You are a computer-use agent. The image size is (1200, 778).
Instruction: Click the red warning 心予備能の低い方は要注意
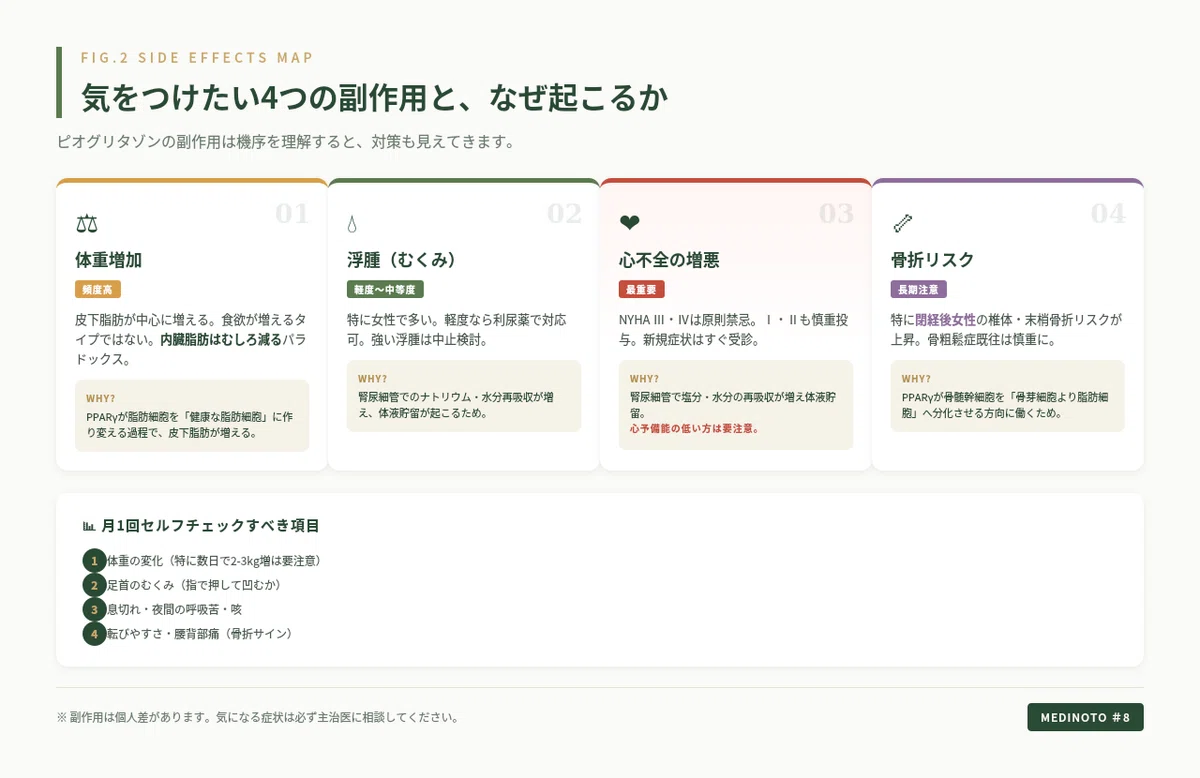tap(694, 428)
